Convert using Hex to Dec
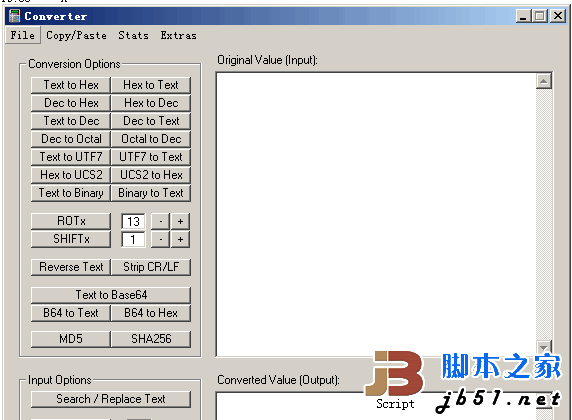This screenshot has width=572, height=420. [151, 103]
